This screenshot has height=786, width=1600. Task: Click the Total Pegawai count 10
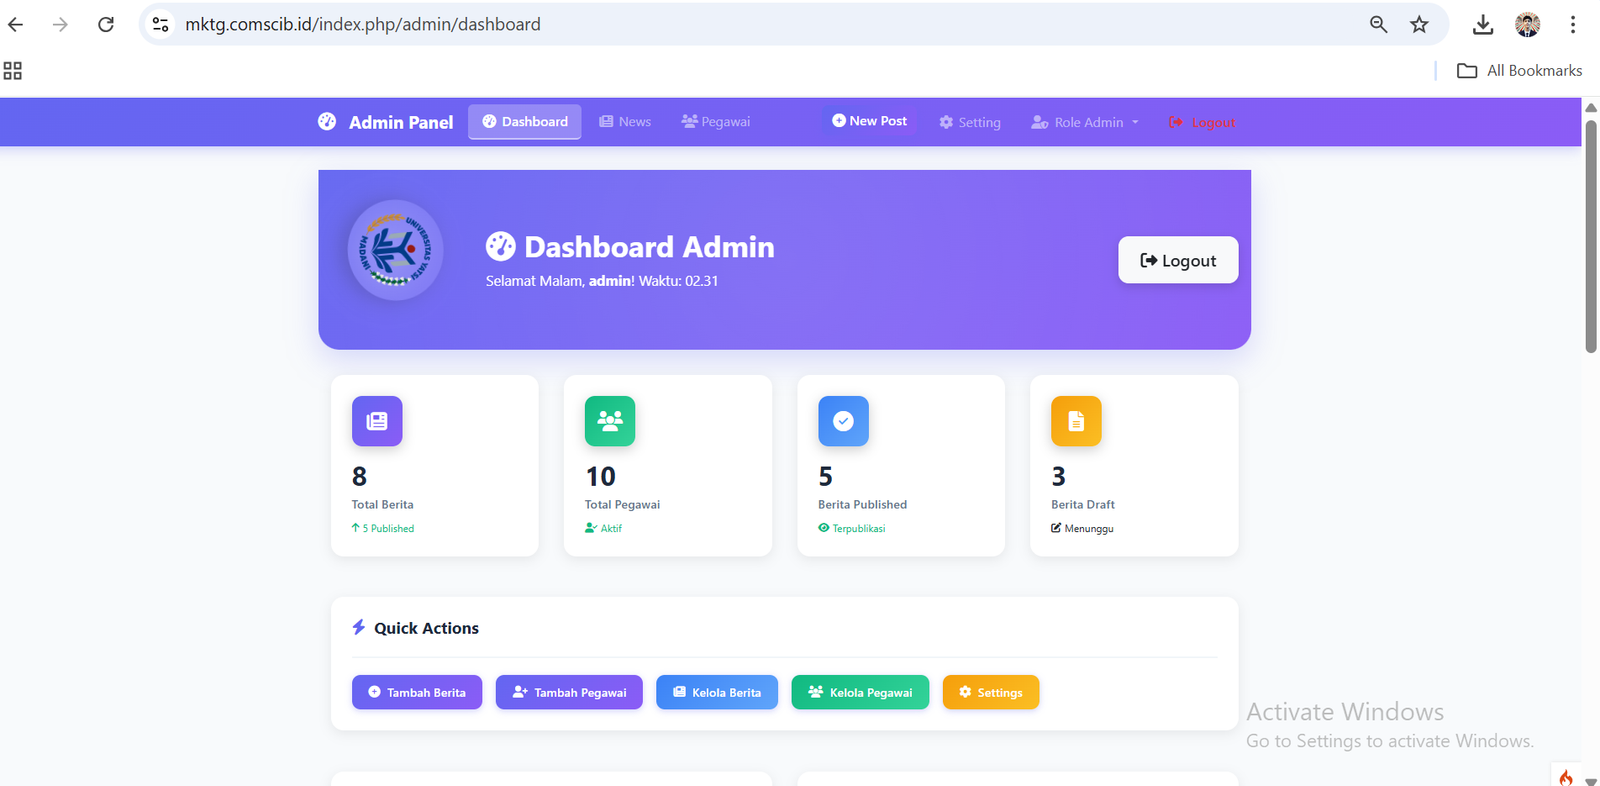tap(601, 476)
